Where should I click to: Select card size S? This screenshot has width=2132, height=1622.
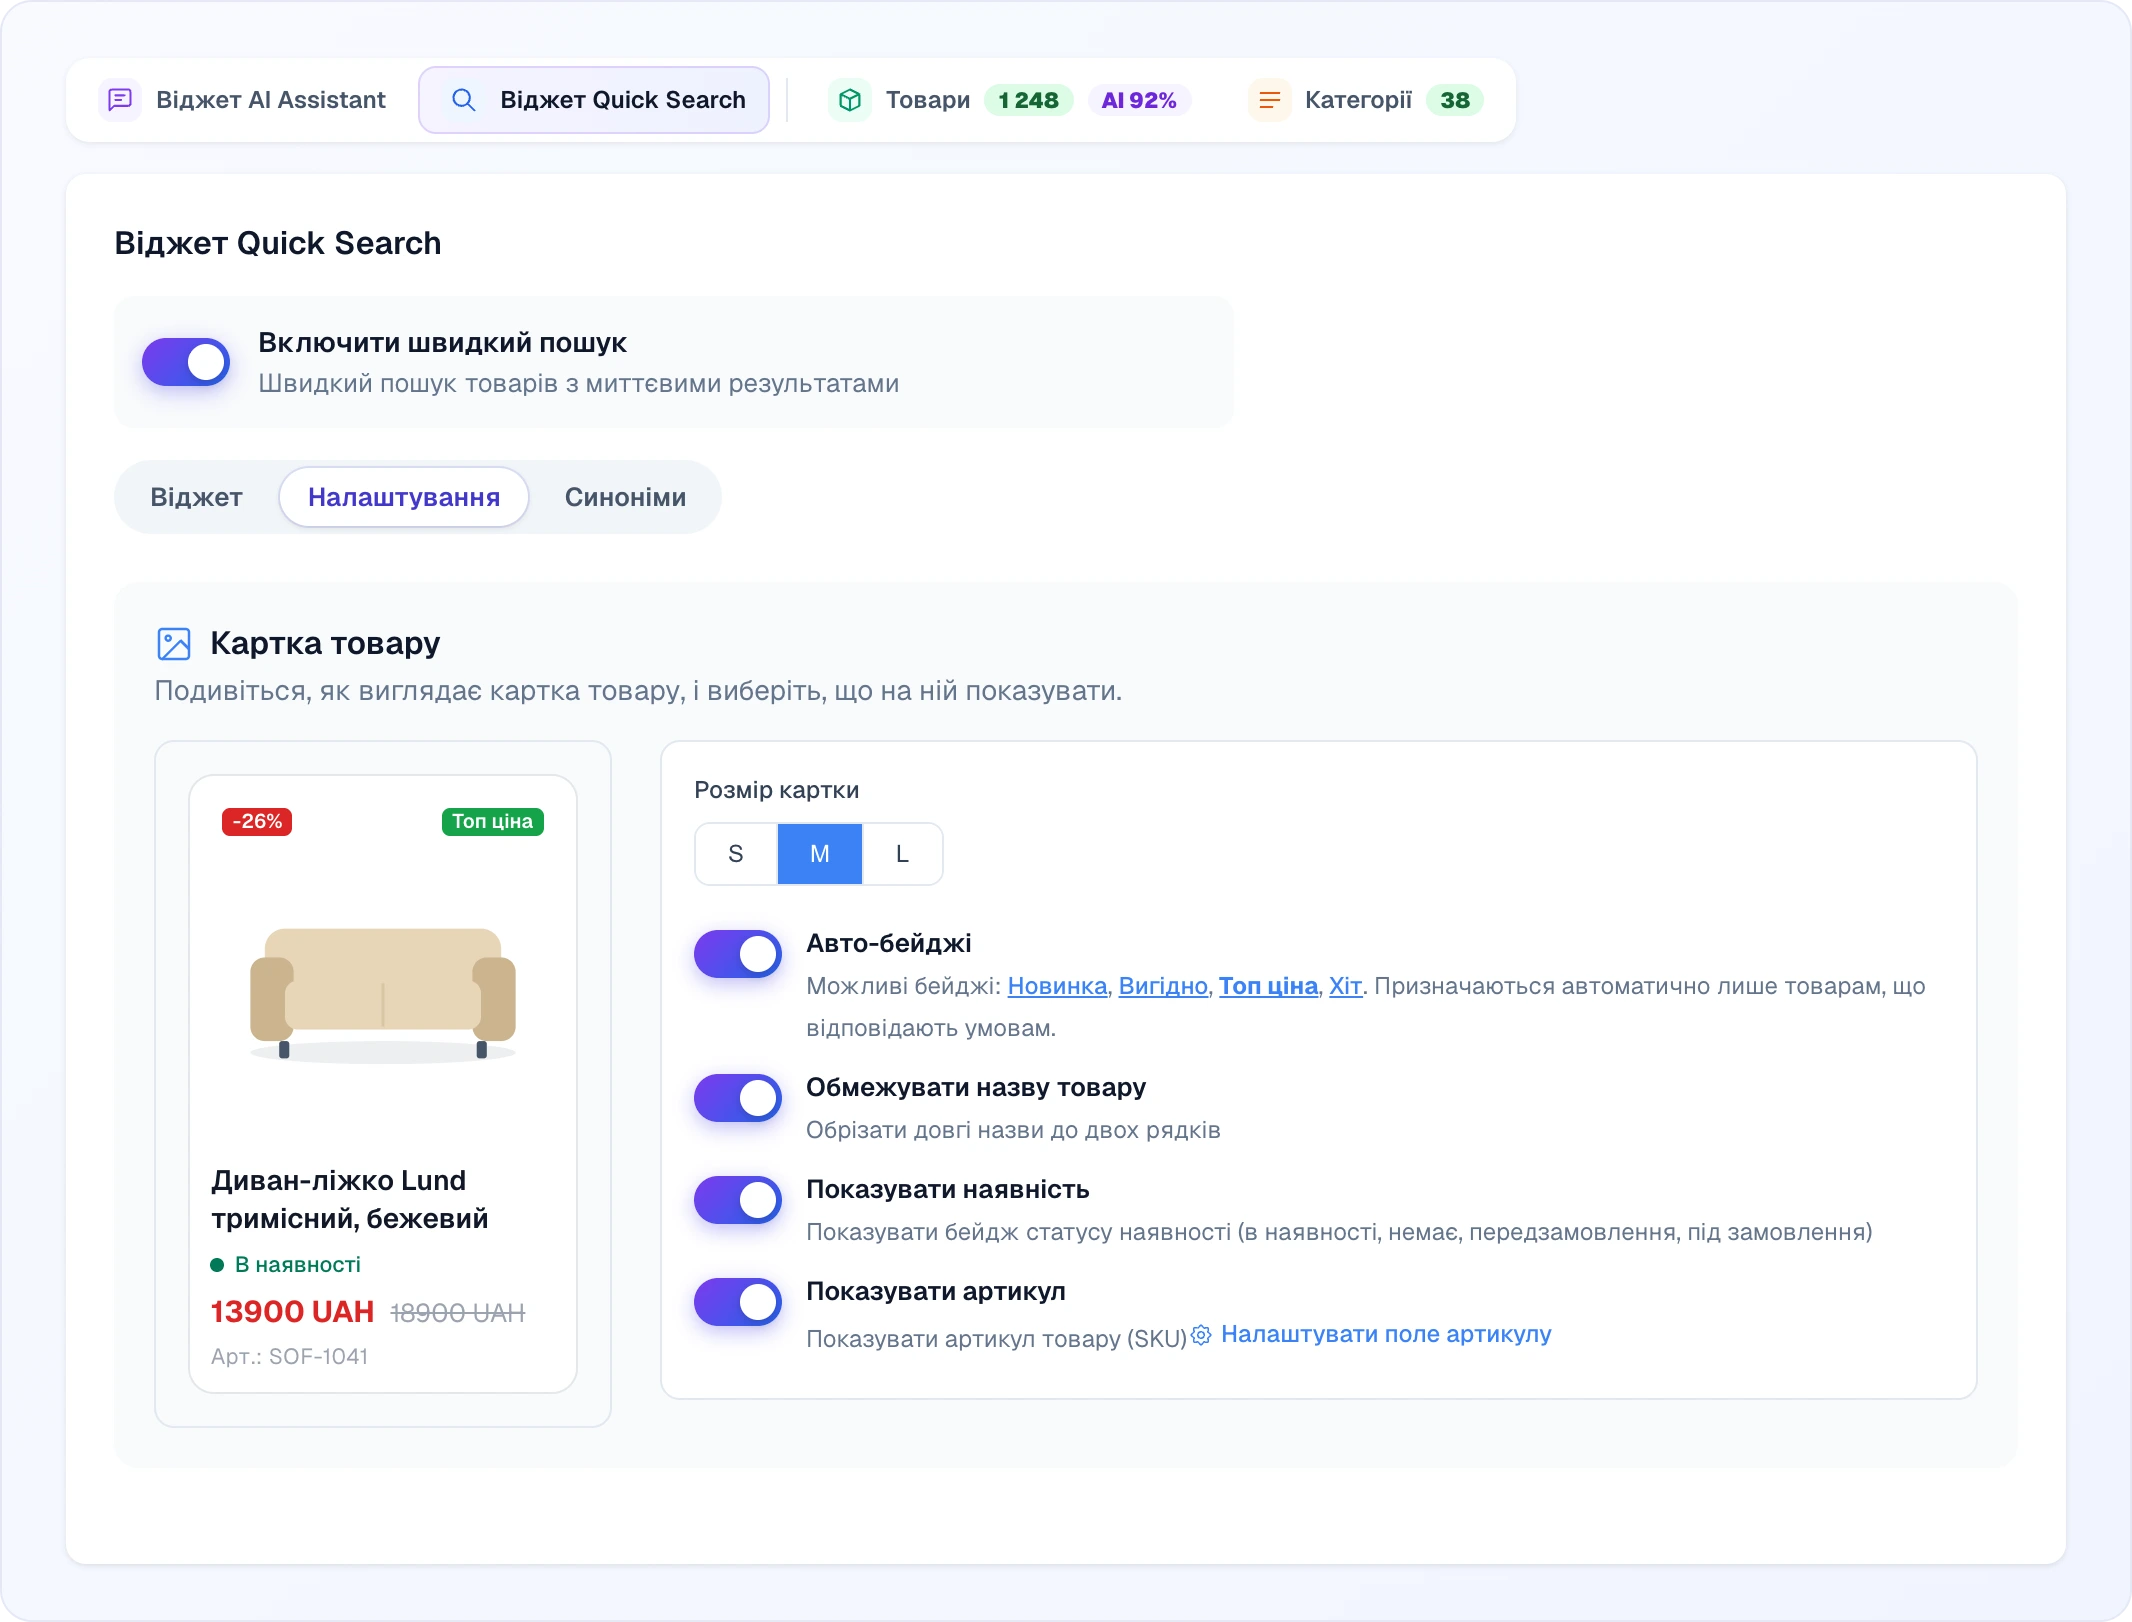coord(736,854)
